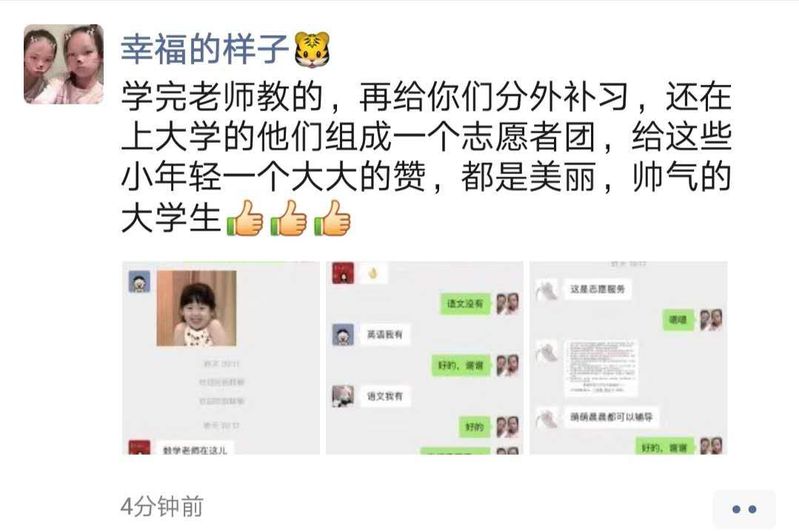Click the 语文没有 green chat bubble
Image resolution: width=799 pixels, height=531 pixels.
pos(465,304)
